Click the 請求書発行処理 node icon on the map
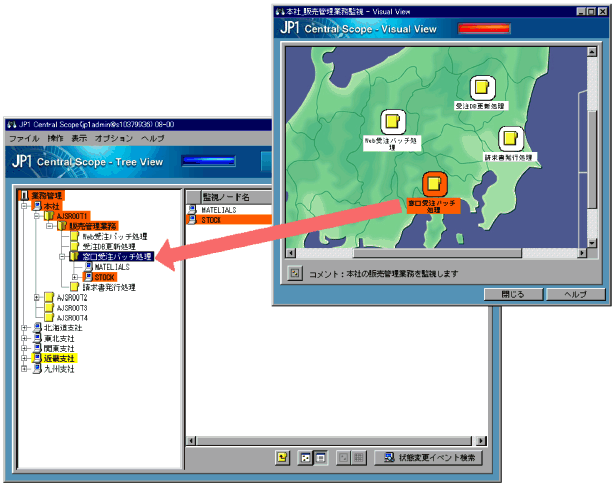614x486 pixels. point(511,138)
